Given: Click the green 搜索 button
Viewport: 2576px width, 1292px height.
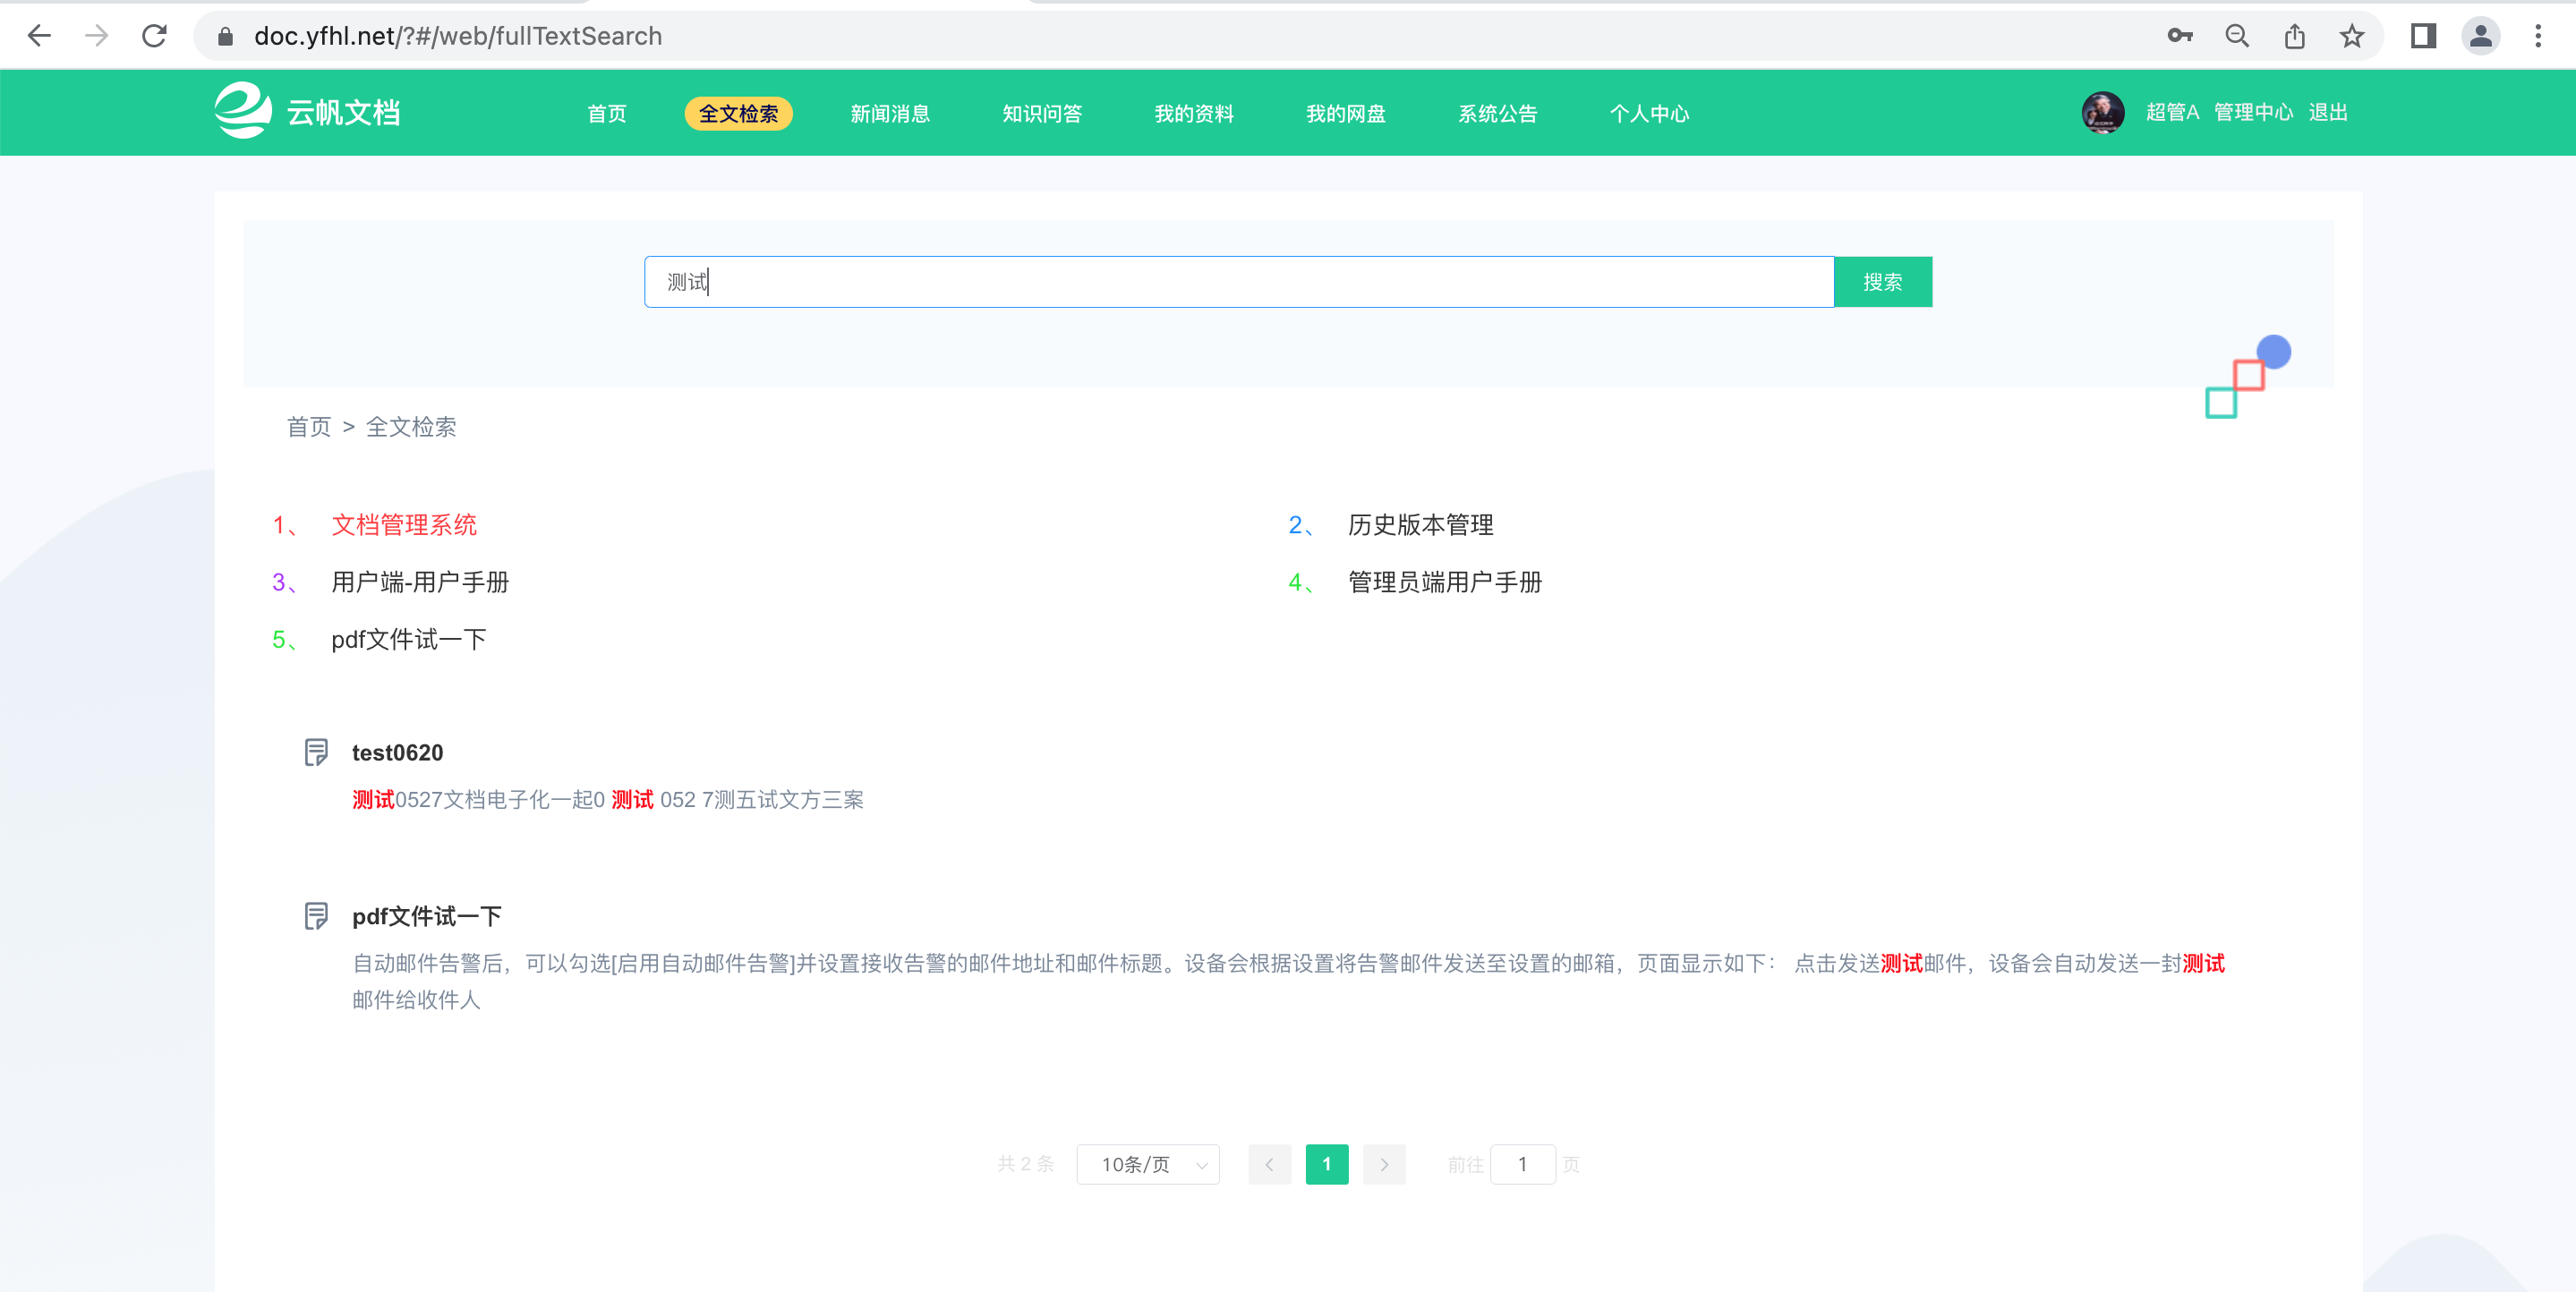Looking at the screenshot, I should tap(1883, 282).
